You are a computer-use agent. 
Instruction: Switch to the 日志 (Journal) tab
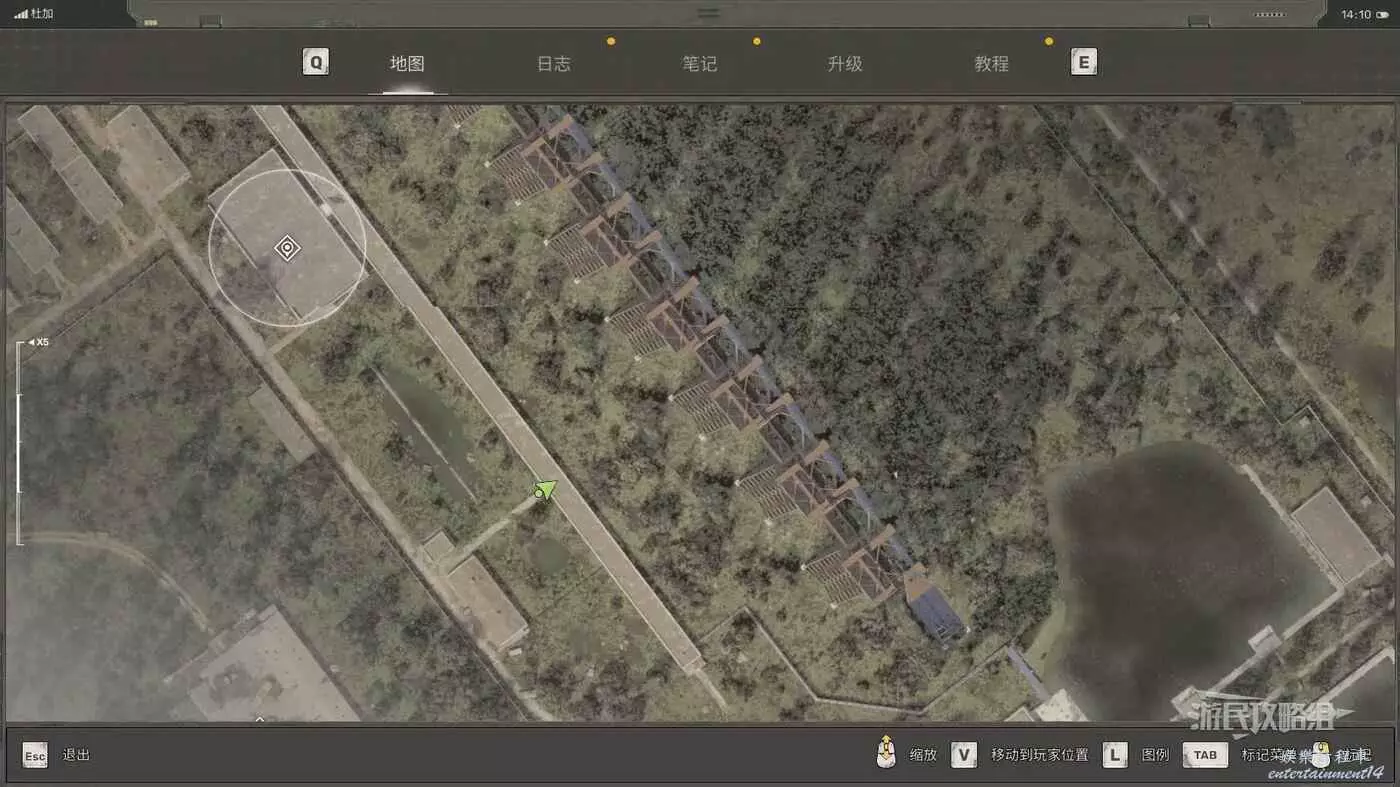[553, 64]
